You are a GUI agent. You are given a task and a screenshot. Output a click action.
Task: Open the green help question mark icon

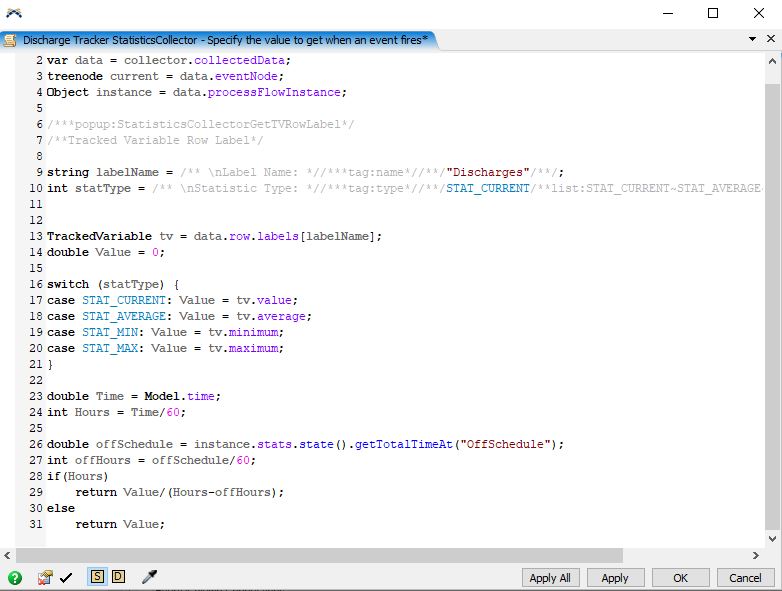tap(15, 578)
